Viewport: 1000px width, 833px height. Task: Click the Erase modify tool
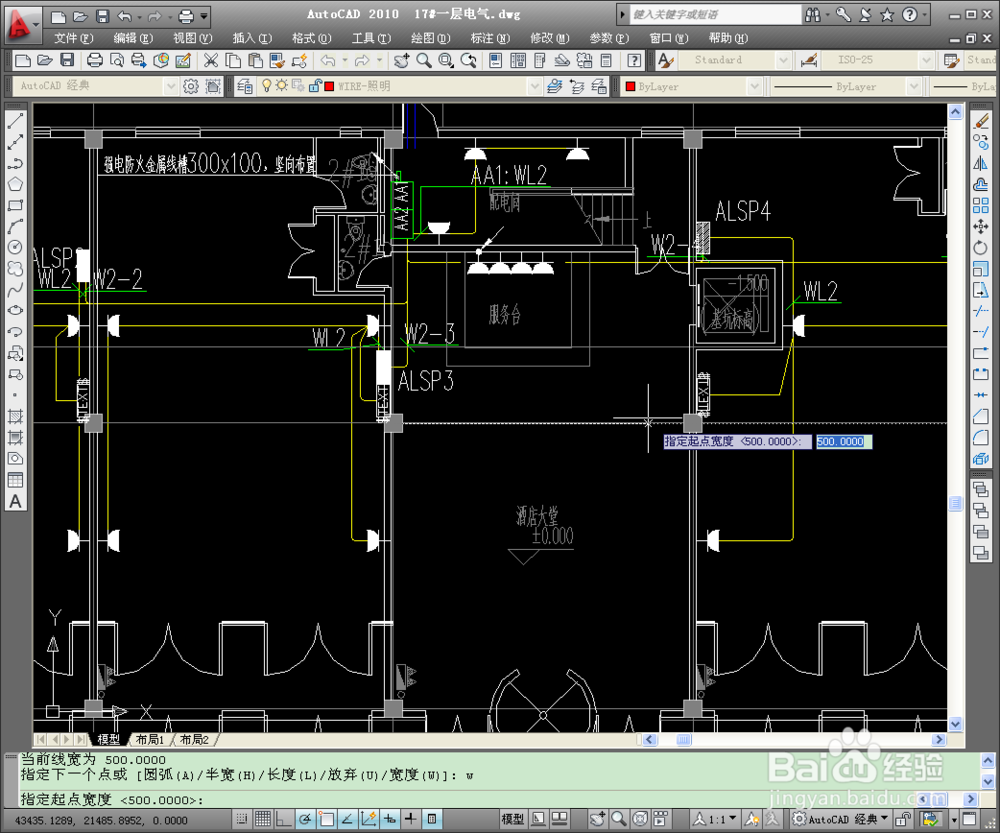[981, 121]
